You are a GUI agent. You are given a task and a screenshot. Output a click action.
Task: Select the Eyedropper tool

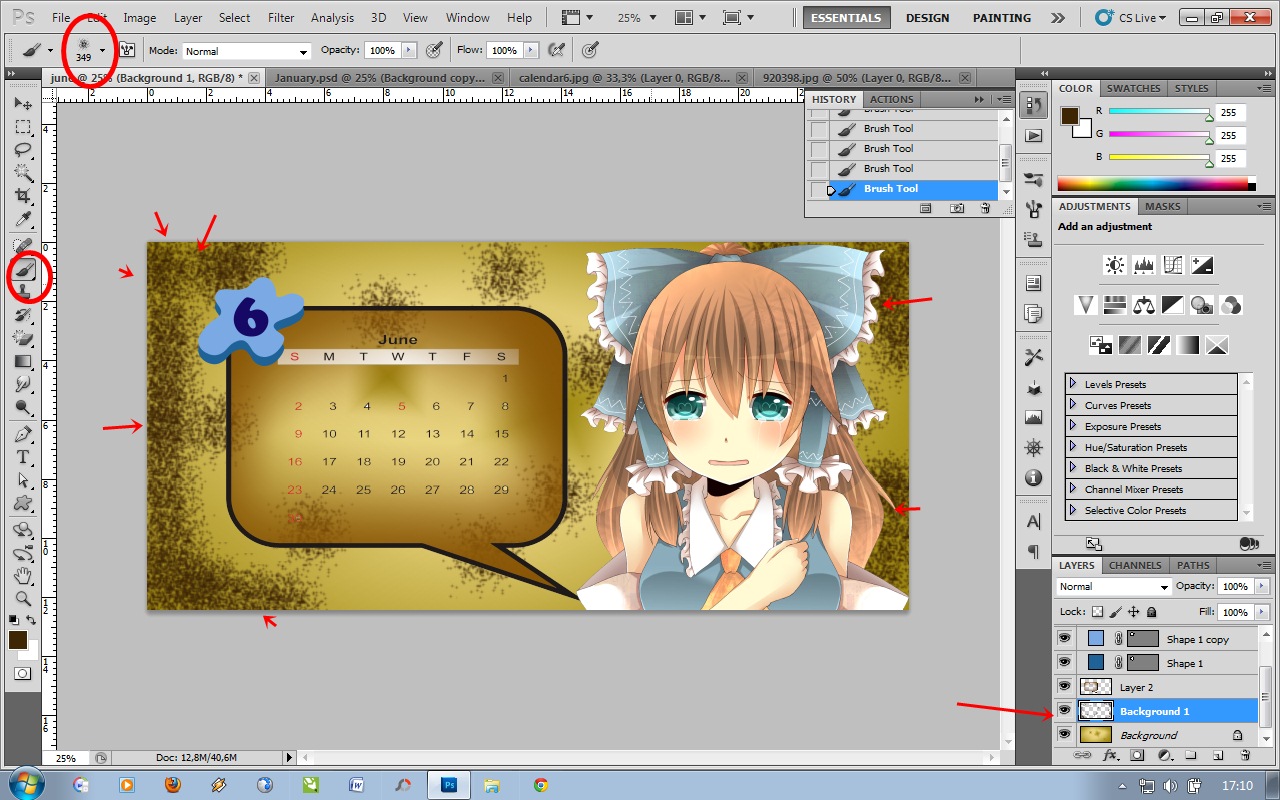point(24,219)
